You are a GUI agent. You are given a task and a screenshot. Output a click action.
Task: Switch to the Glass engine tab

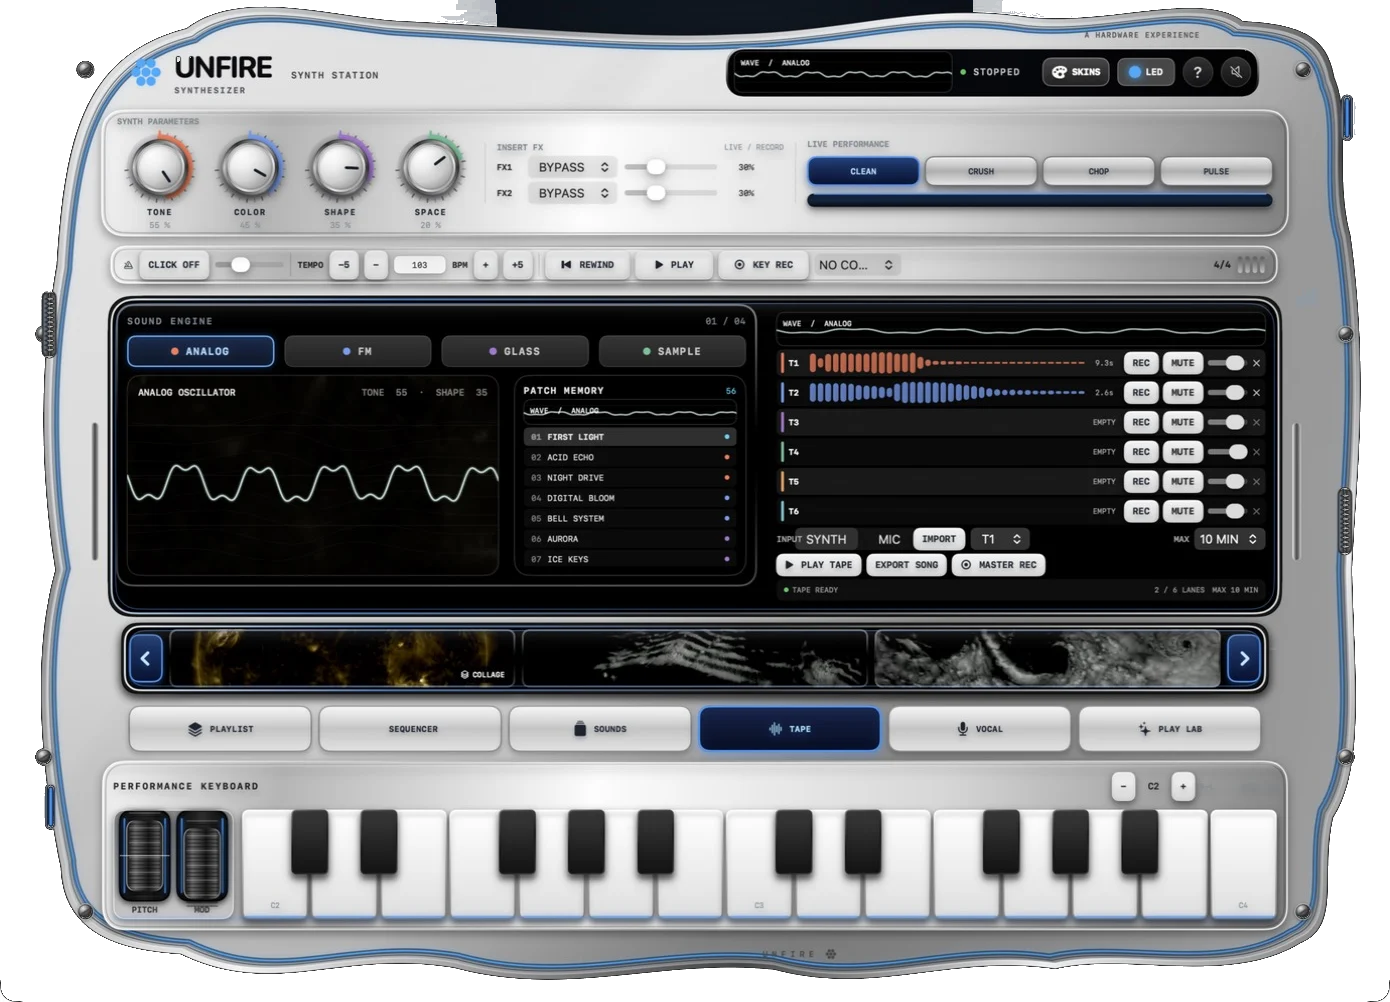[515, 351]
